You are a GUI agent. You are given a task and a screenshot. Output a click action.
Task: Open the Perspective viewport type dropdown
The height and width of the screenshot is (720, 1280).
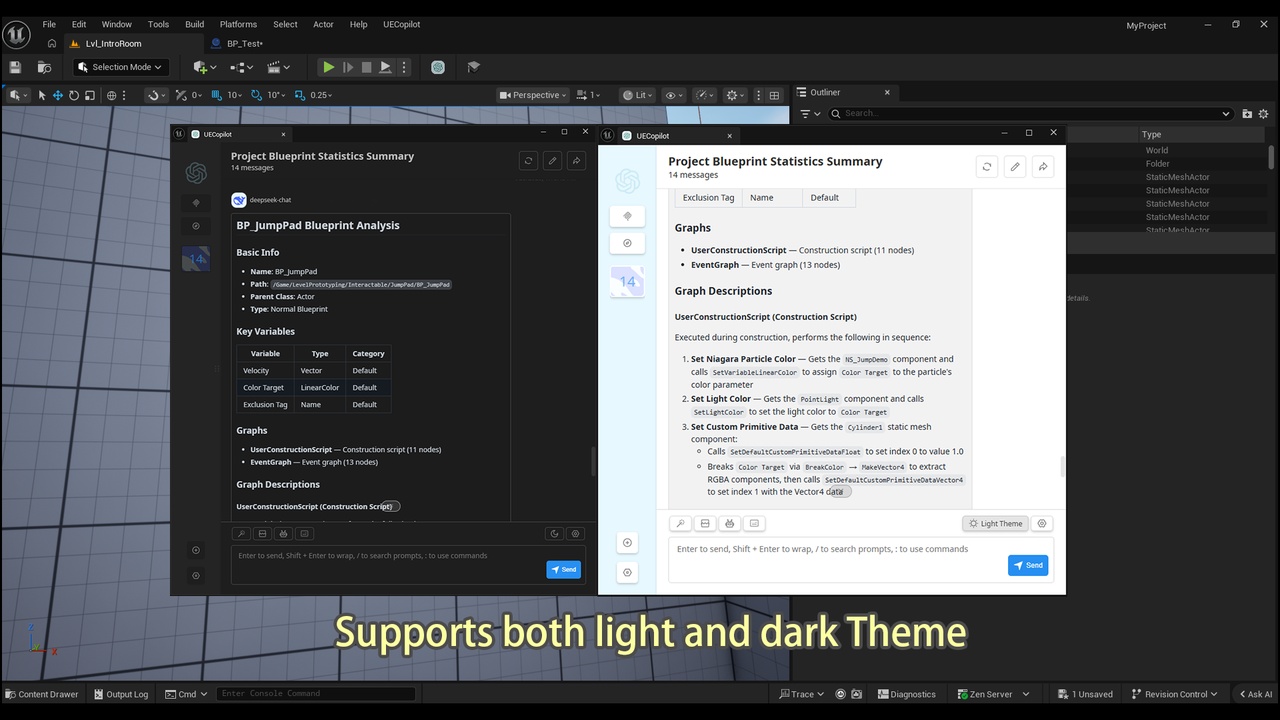(x=533, y=95)
